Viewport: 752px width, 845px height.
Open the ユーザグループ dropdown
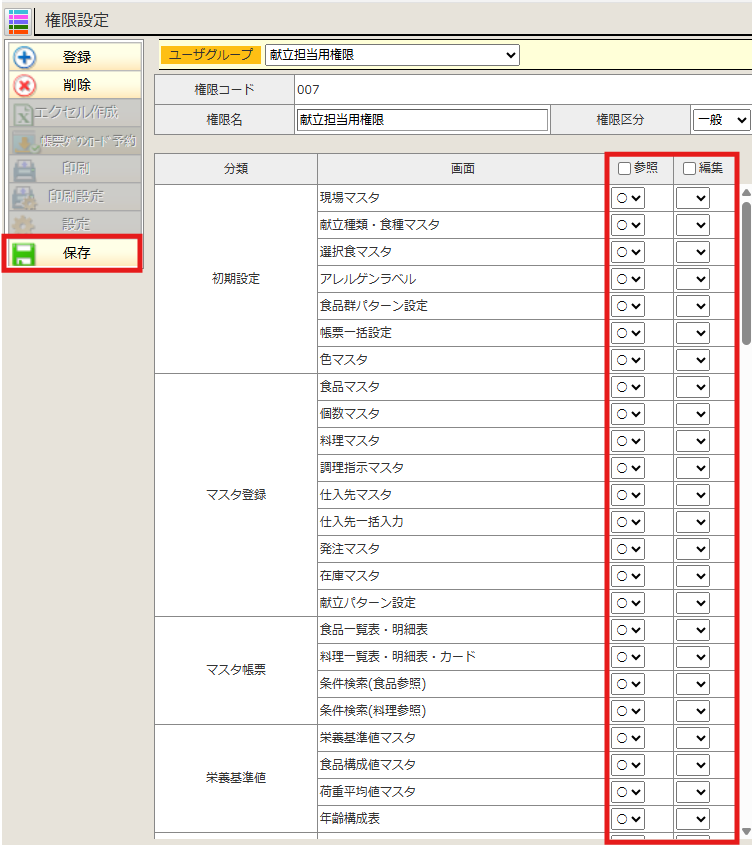point(392,55)
